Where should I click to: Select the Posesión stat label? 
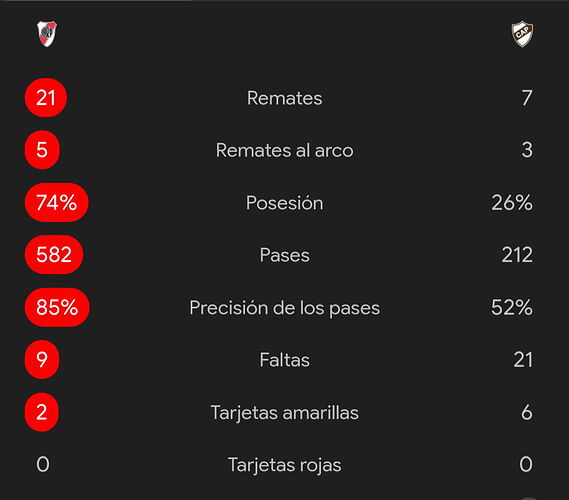284,202
